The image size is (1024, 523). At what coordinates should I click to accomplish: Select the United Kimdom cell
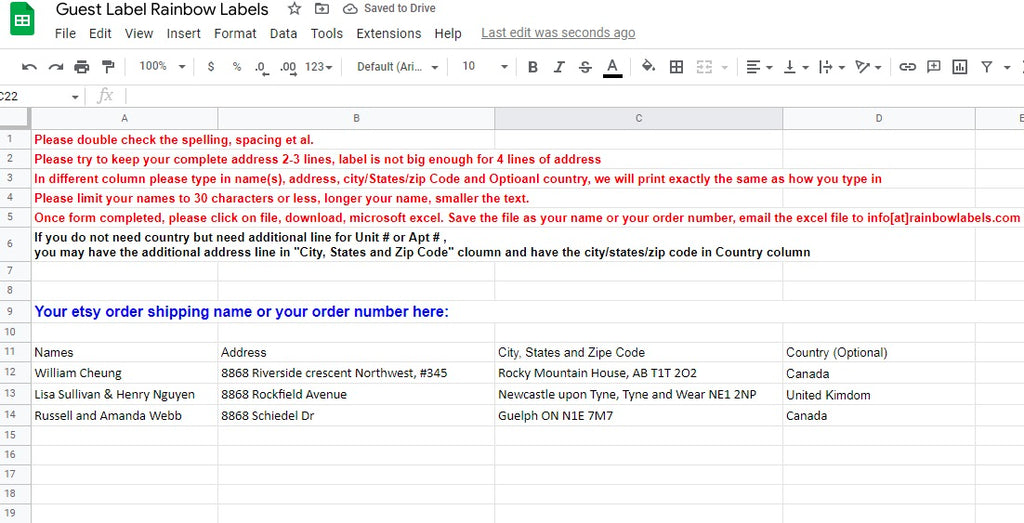click(x=879, y=394)
